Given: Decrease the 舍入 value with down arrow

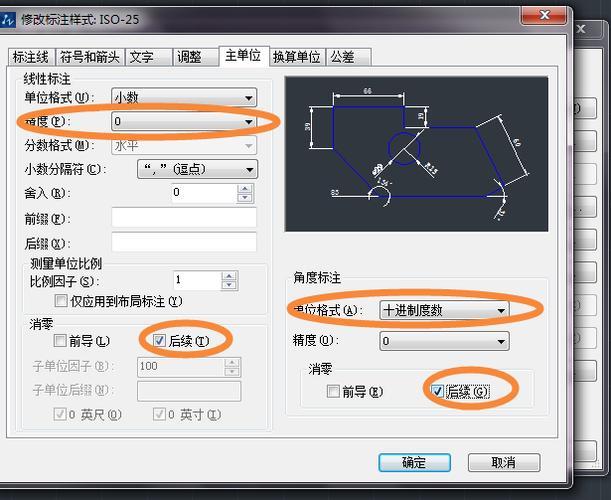Looking at the screenshot, I should click(245, 198).
